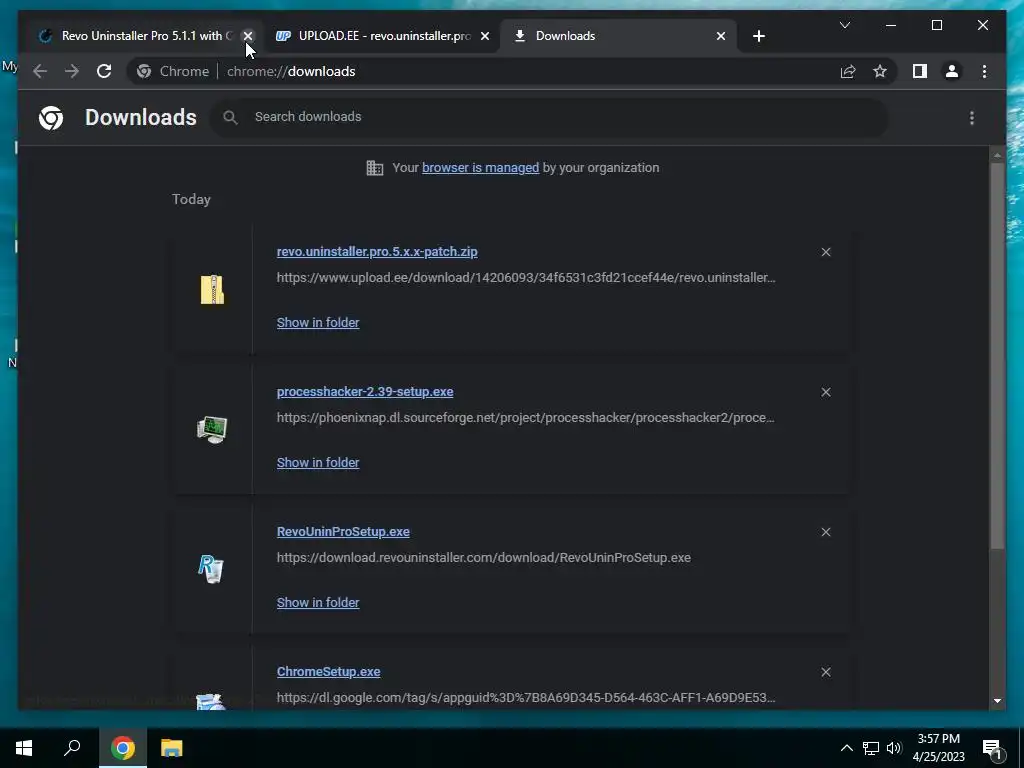The height and width of the screenshot is (768, 1024).
Task: Click the Chrome logo beside Downloads title
Action: click(51, 118)
